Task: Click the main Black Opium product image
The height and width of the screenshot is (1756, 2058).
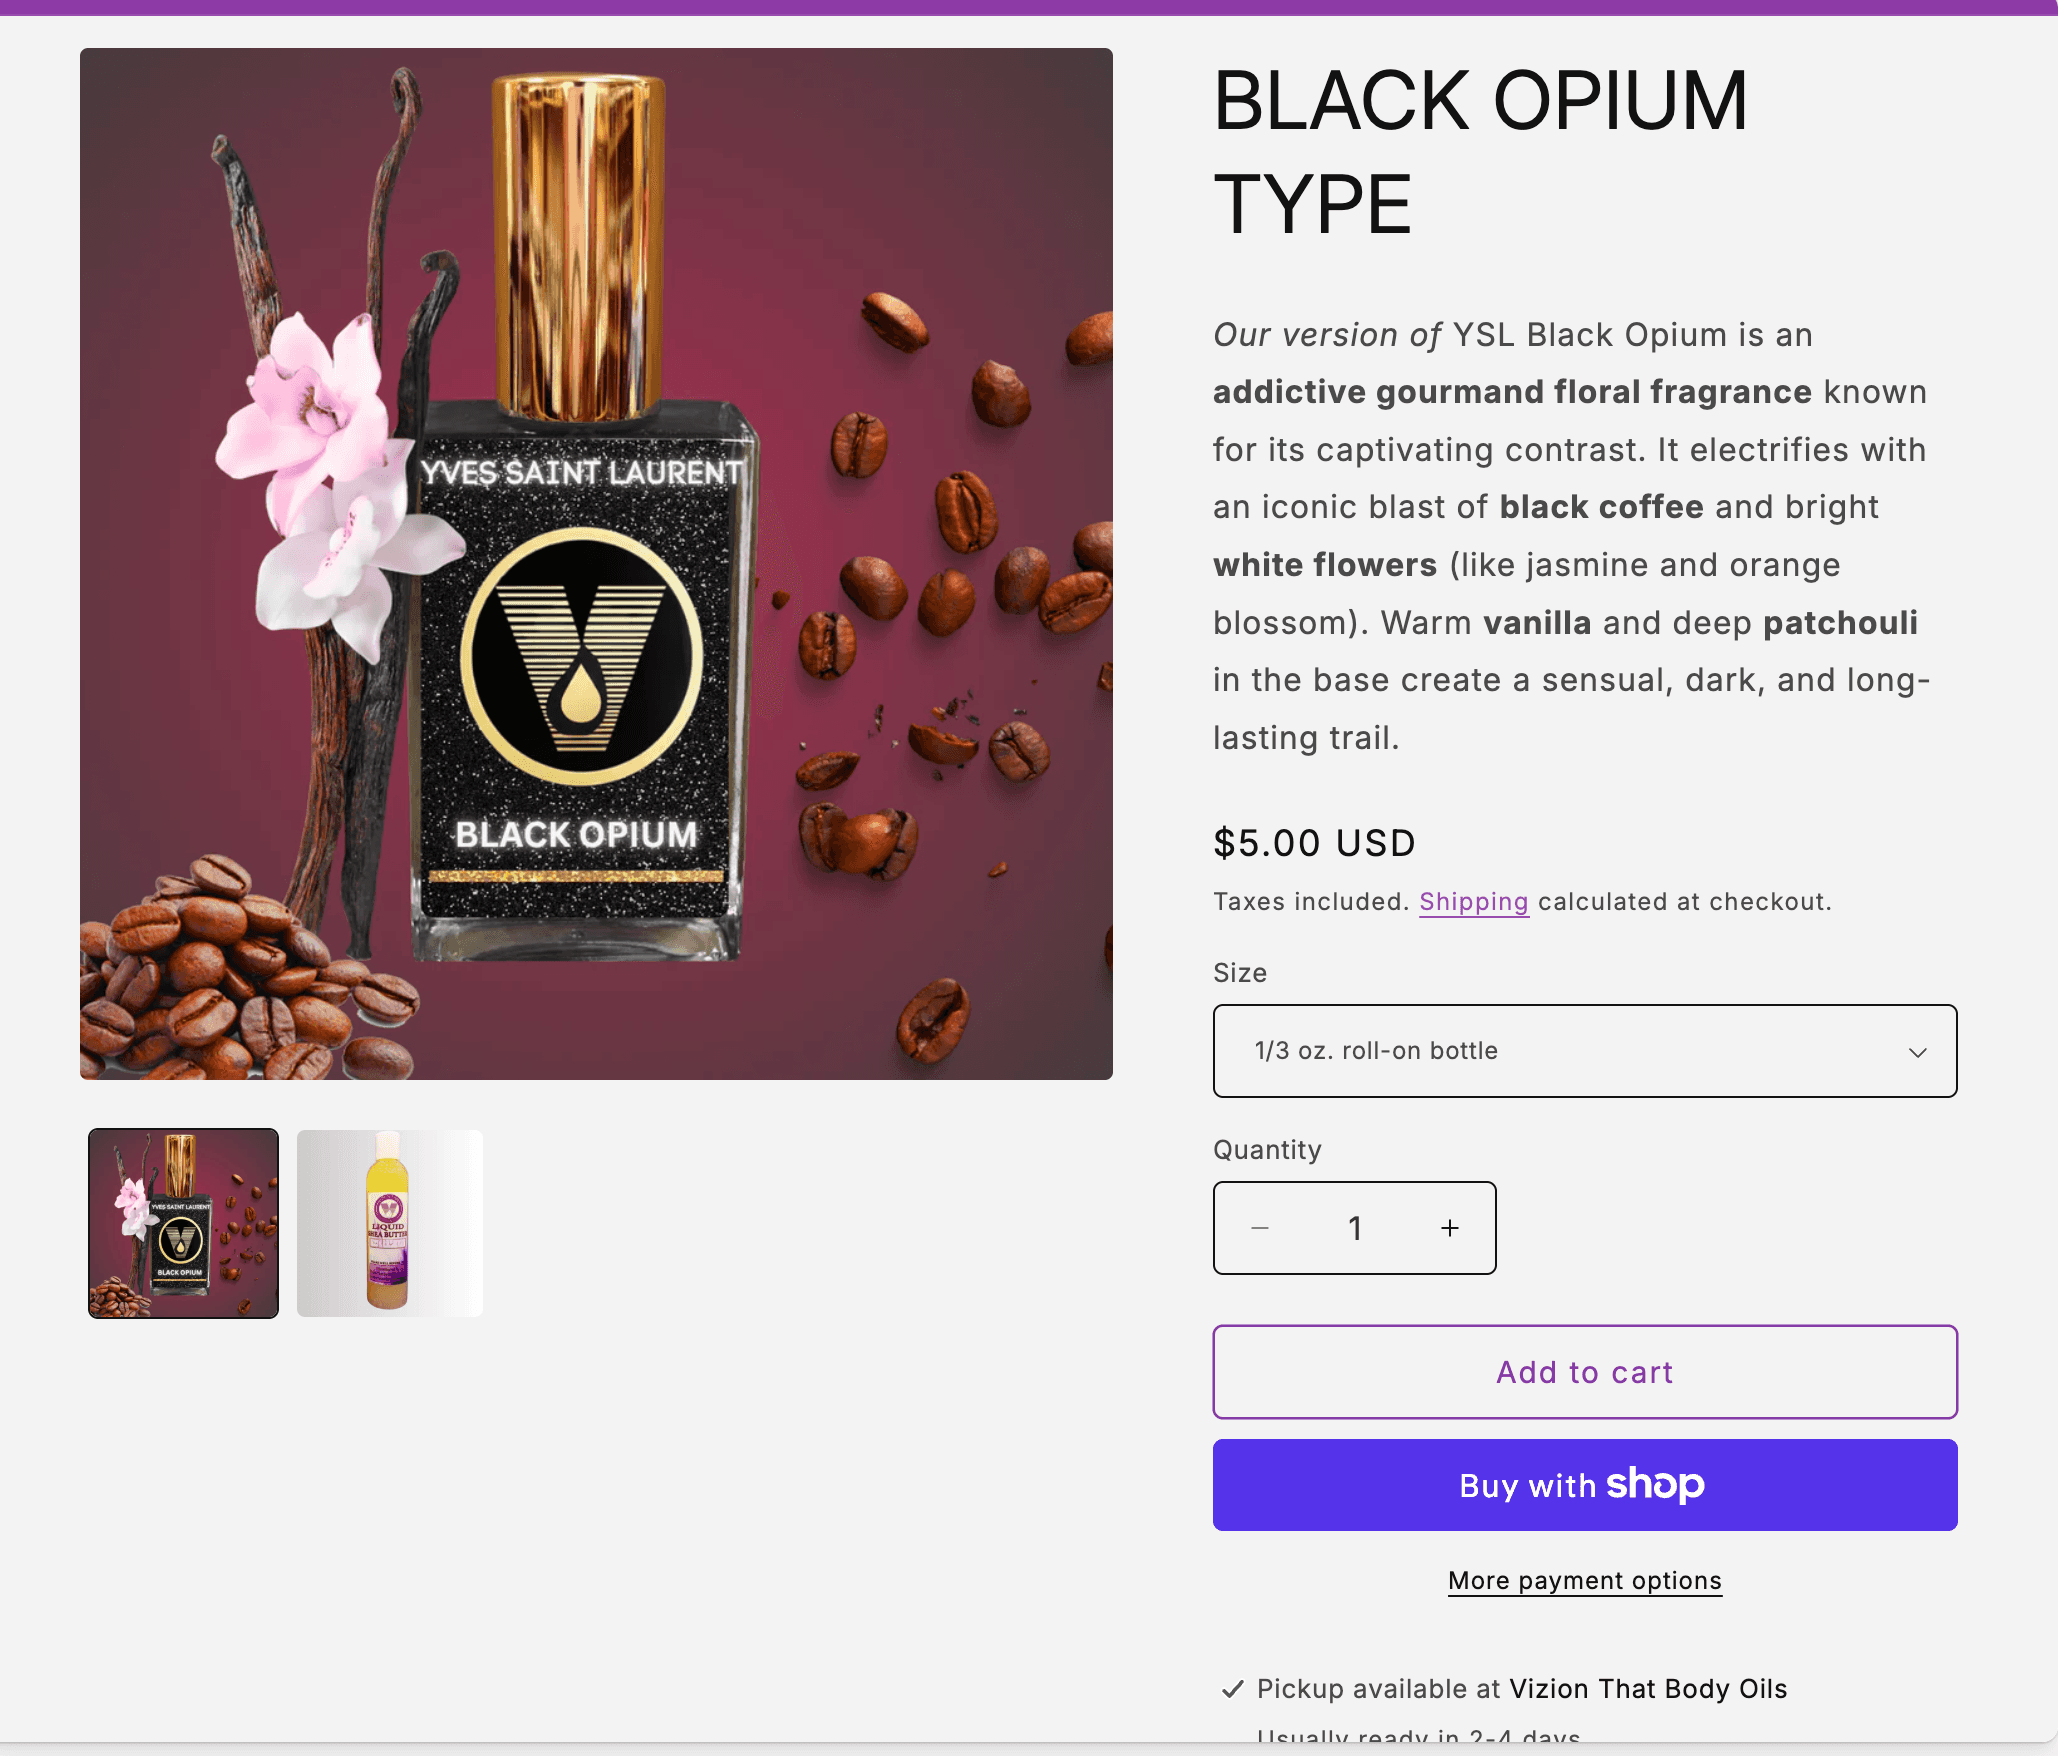Action: click(596, 563)
